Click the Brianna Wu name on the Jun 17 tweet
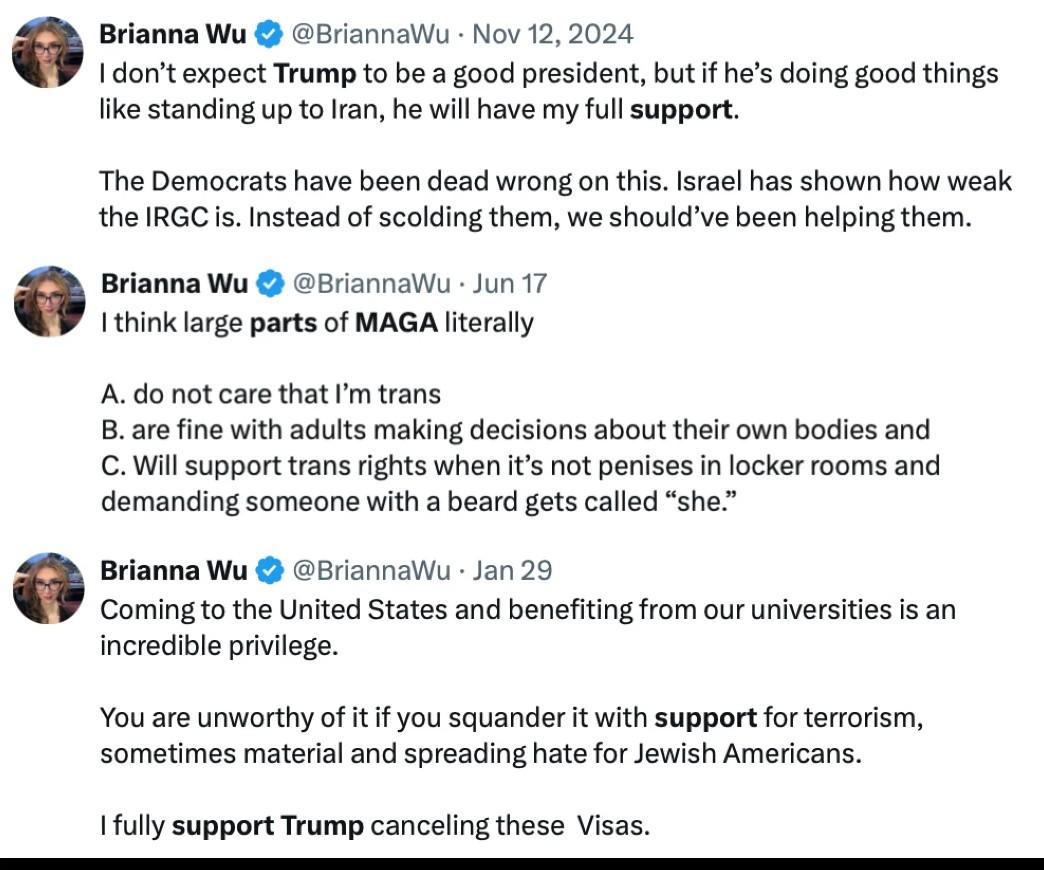 click(x=174, y=284)
